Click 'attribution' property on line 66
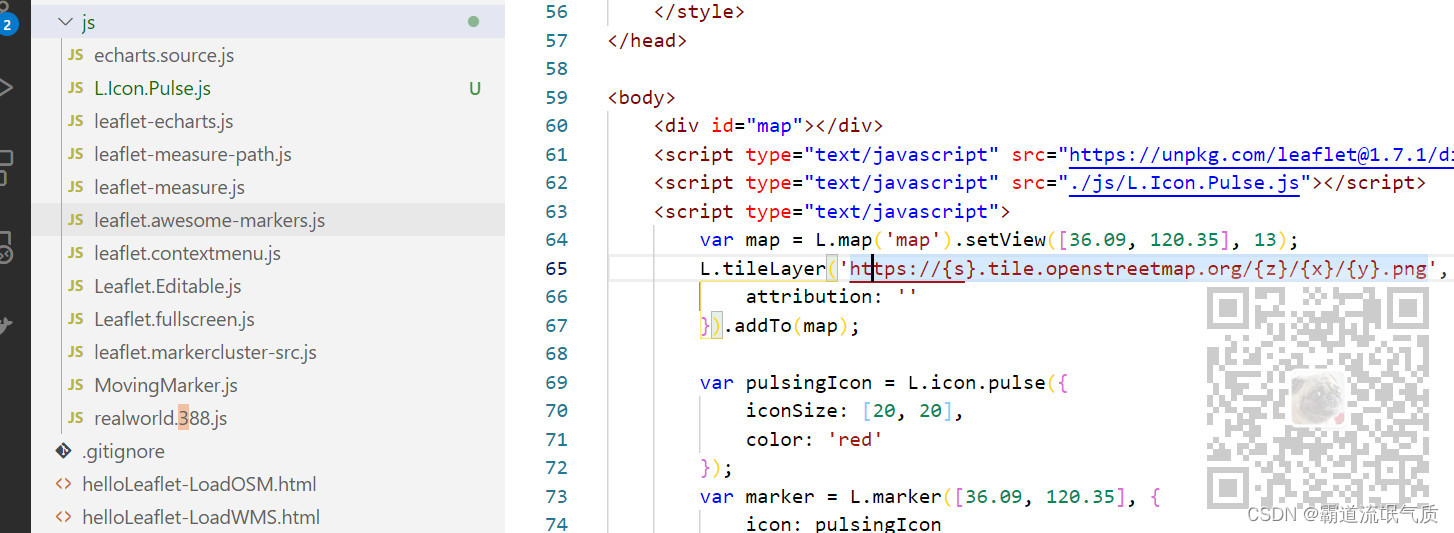Viewport: 1454px width, 533px height. coord(809,297)
